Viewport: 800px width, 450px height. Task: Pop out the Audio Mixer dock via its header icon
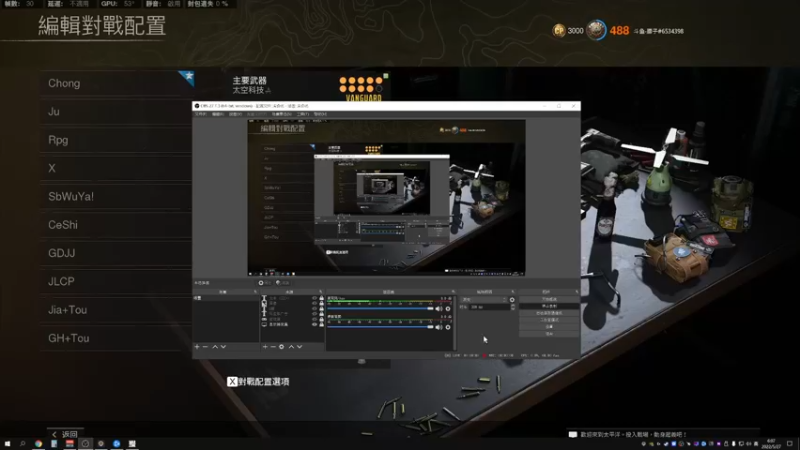point(453,292)
